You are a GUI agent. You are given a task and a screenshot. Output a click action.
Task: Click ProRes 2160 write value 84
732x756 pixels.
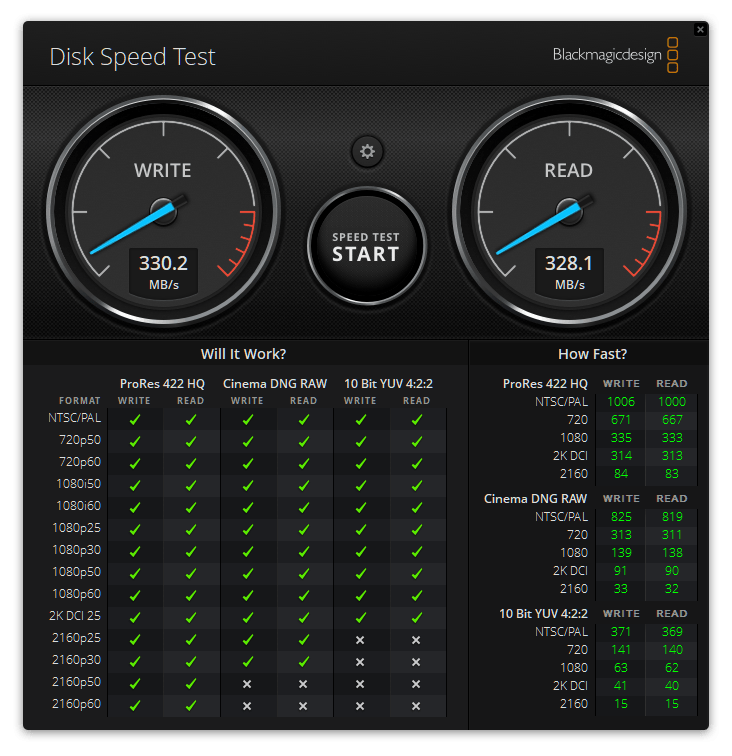coord(621,474)
